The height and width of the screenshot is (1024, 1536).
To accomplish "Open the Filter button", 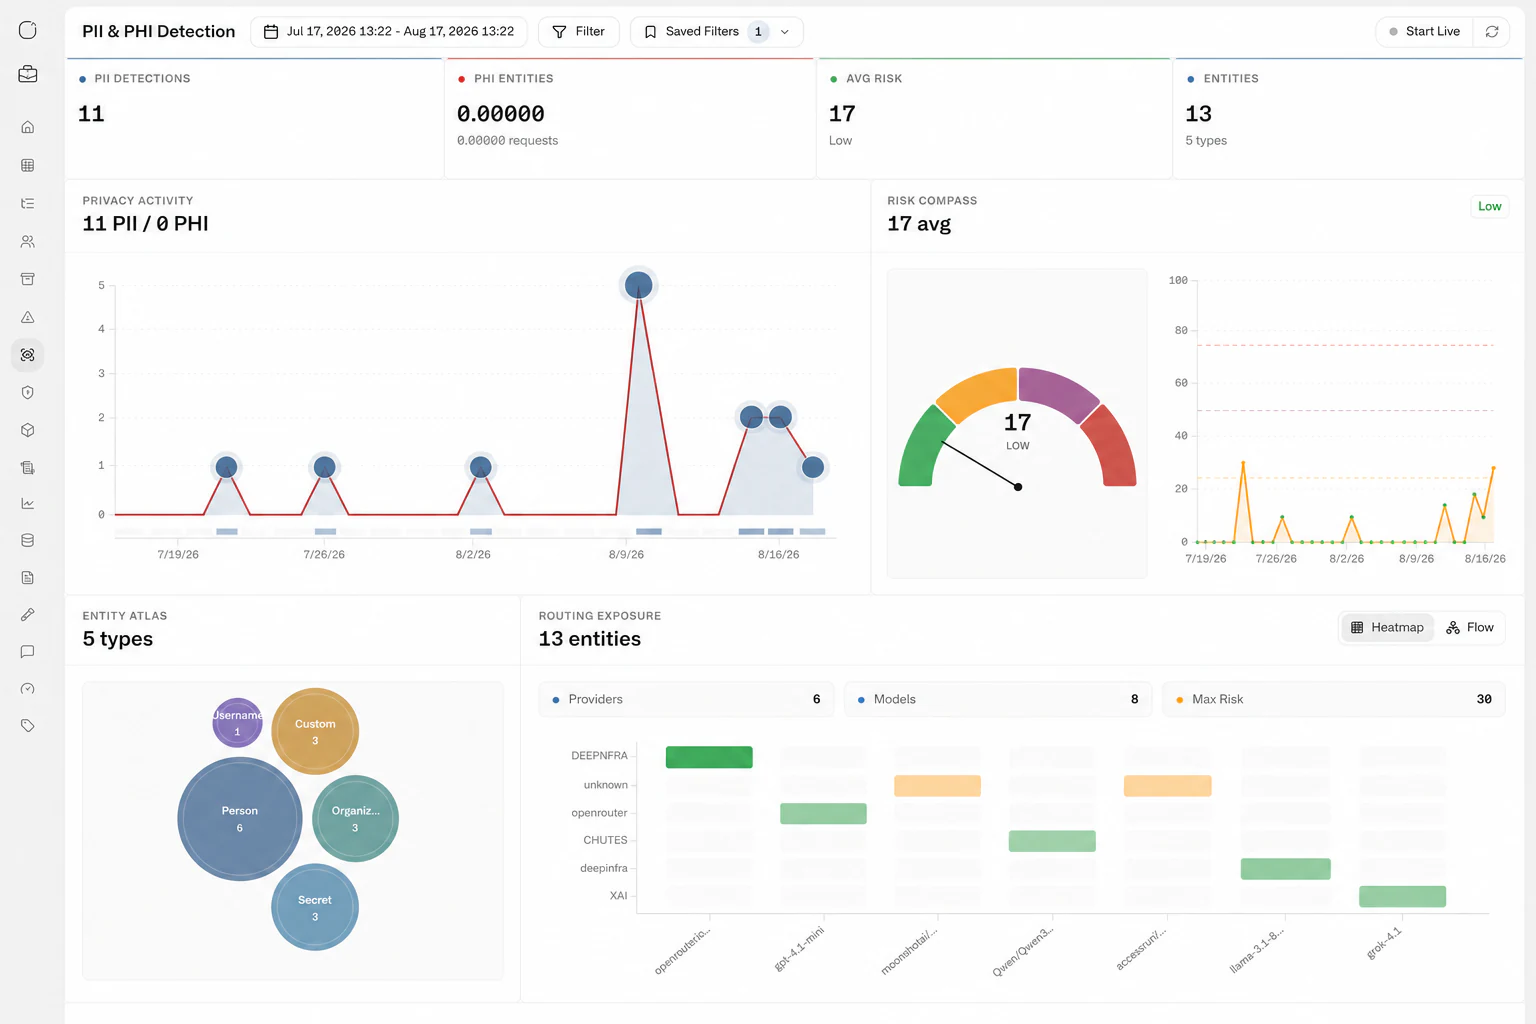I will pos(578,32).
